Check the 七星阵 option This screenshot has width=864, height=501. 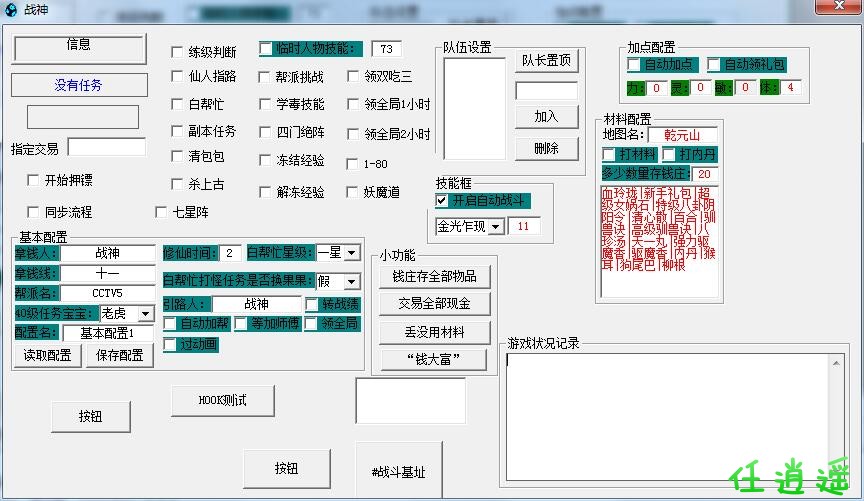[162, 212]
